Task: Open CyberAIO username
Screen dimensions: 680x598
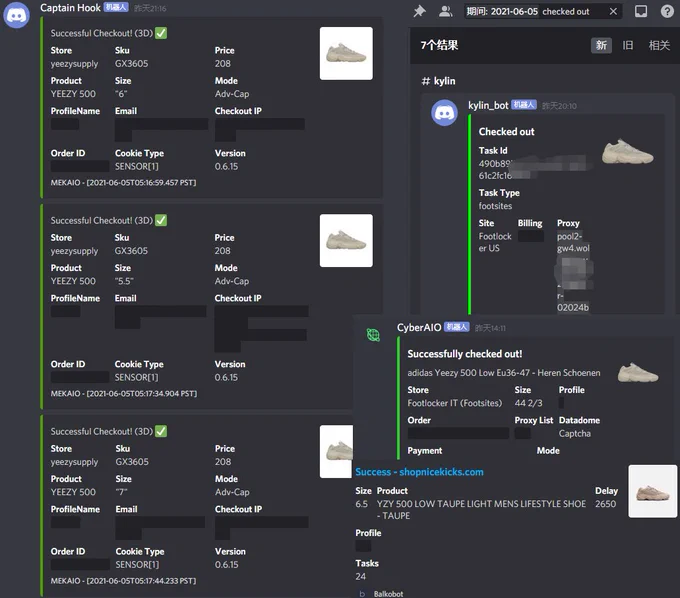Action: (419, 327)
